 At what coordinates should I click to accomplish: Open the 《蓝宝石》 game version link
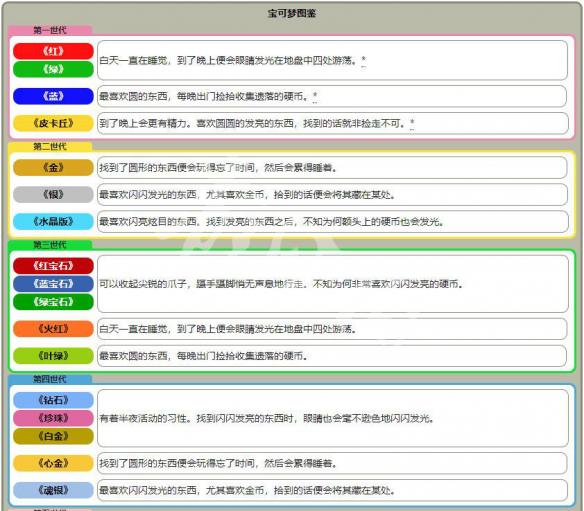[x=53, y=284]
